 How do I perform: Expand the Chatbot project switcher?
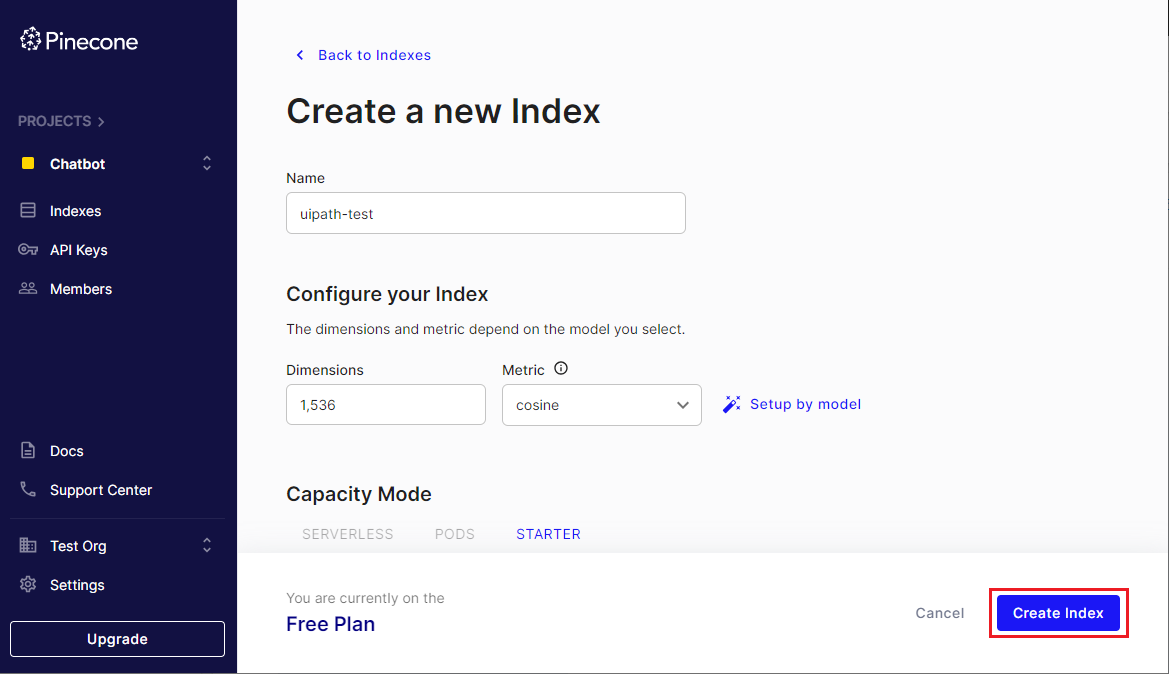tap(207, 163)
